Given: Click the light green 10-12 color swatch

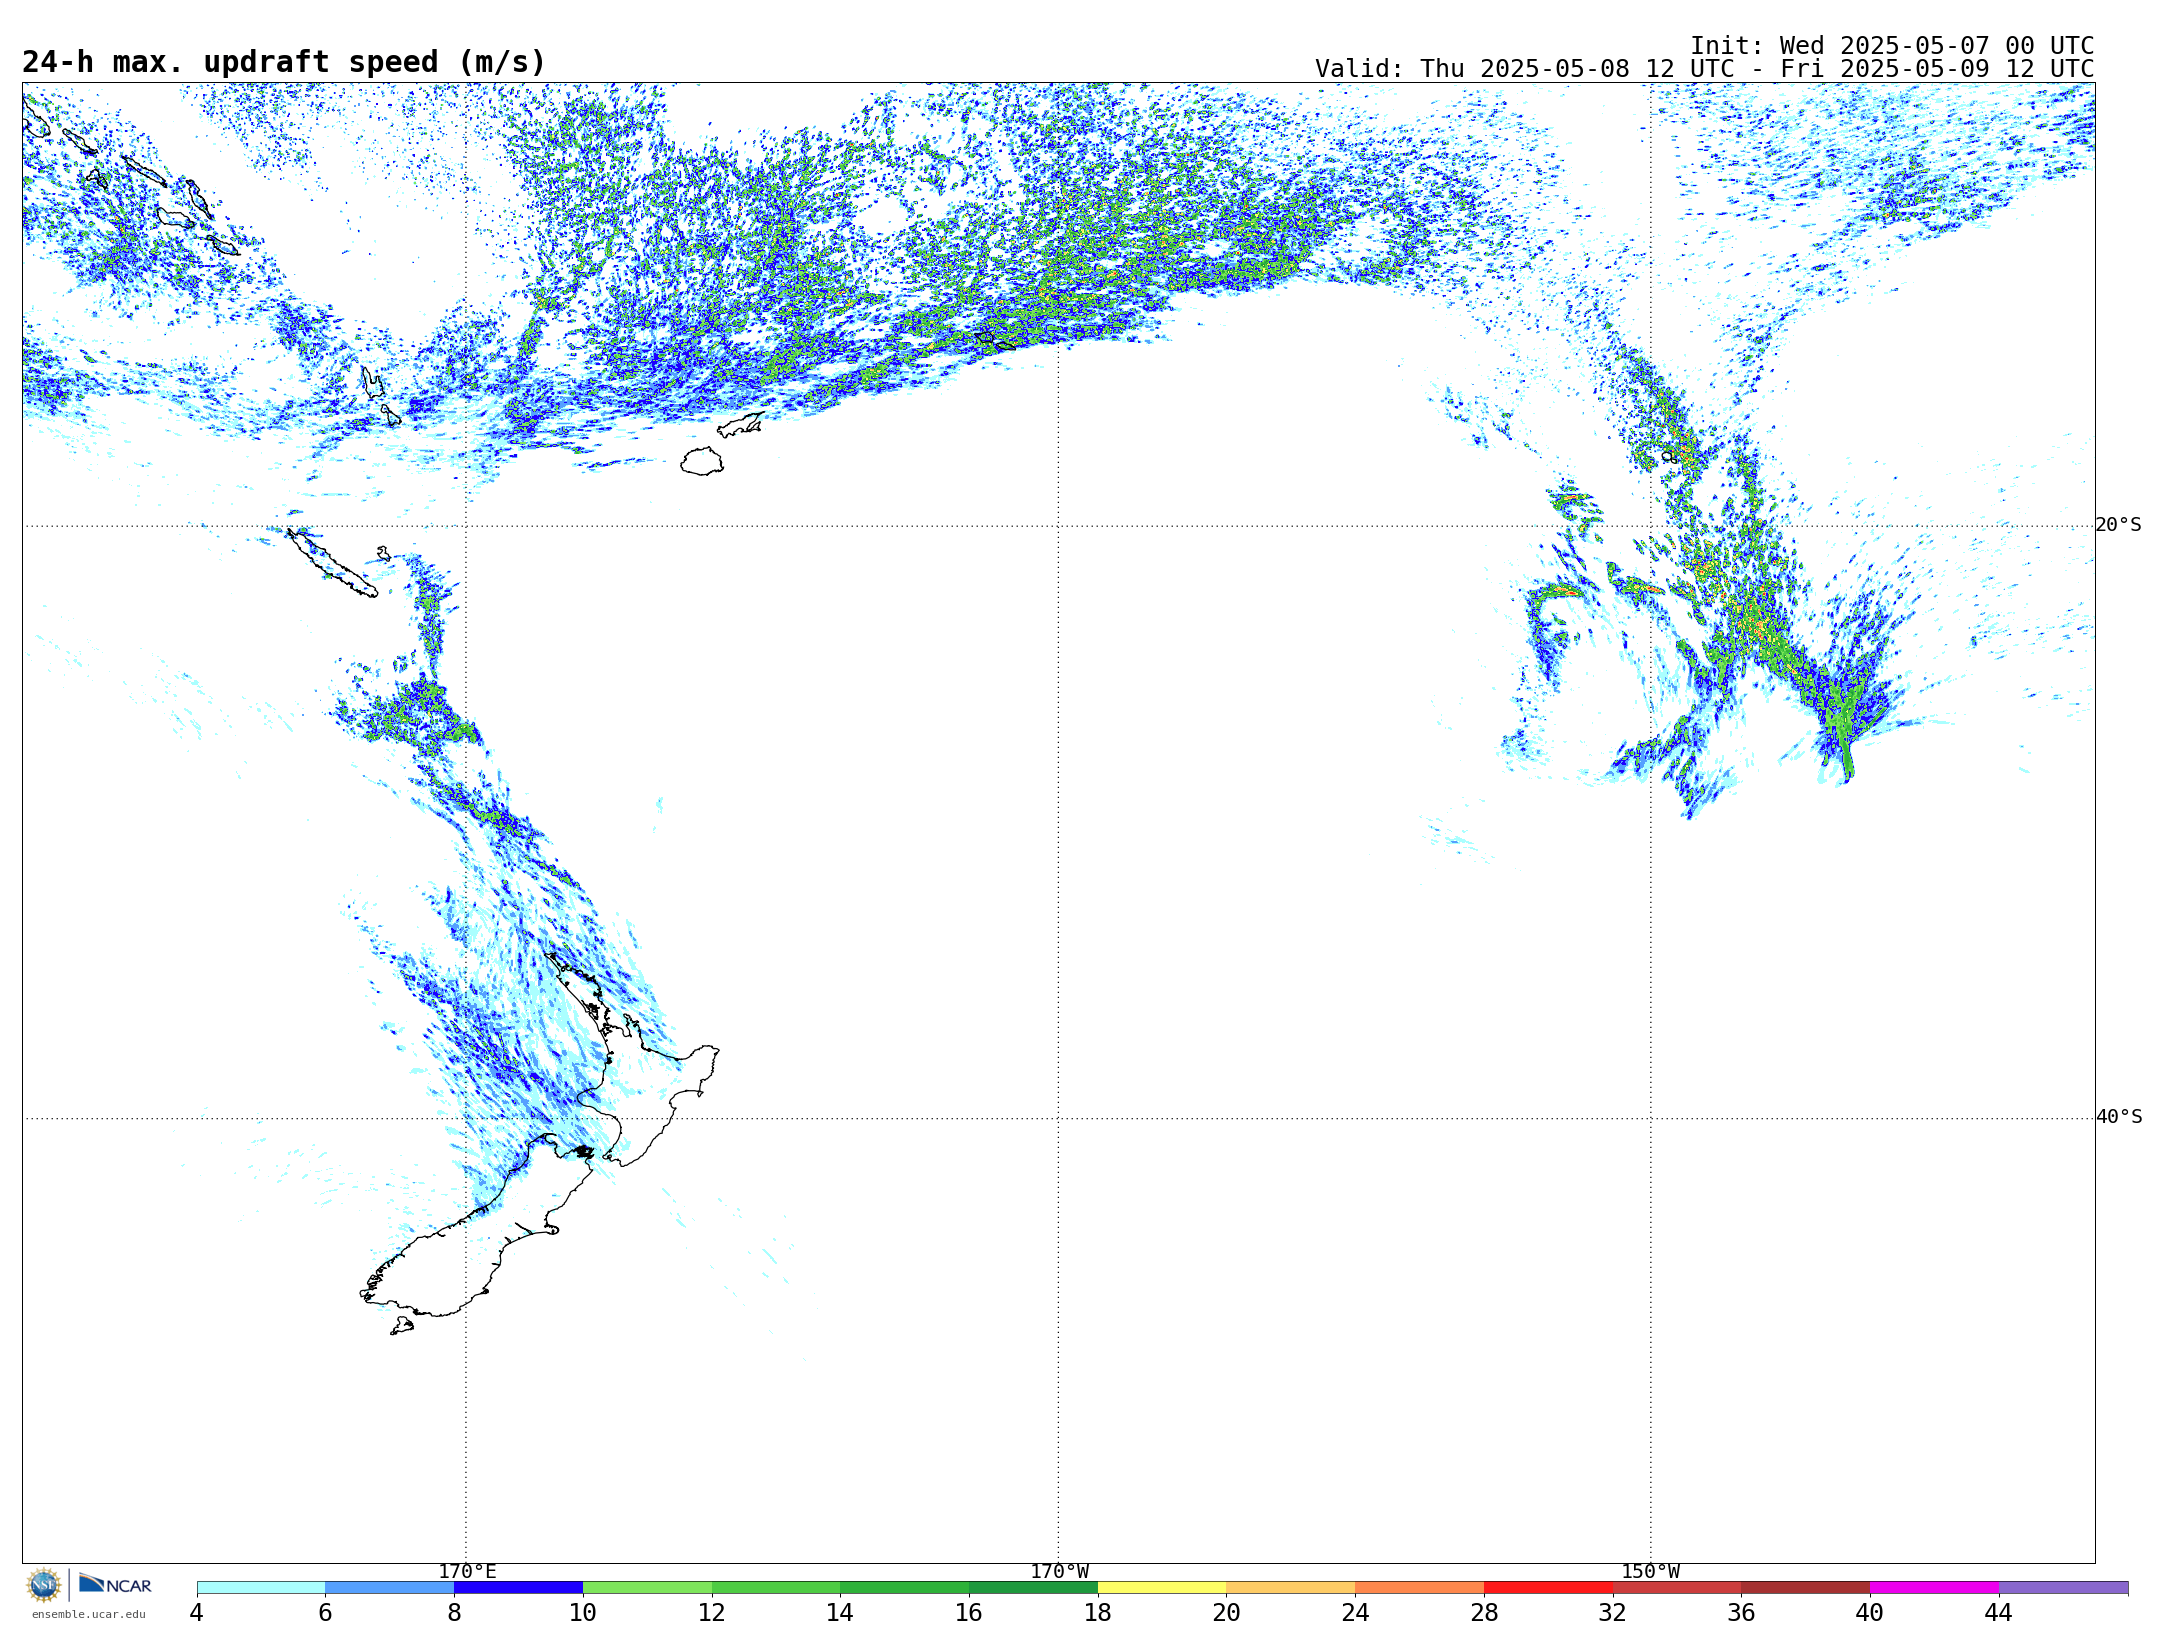Looking at the screenshot, I should click(x=647, y=1588).
